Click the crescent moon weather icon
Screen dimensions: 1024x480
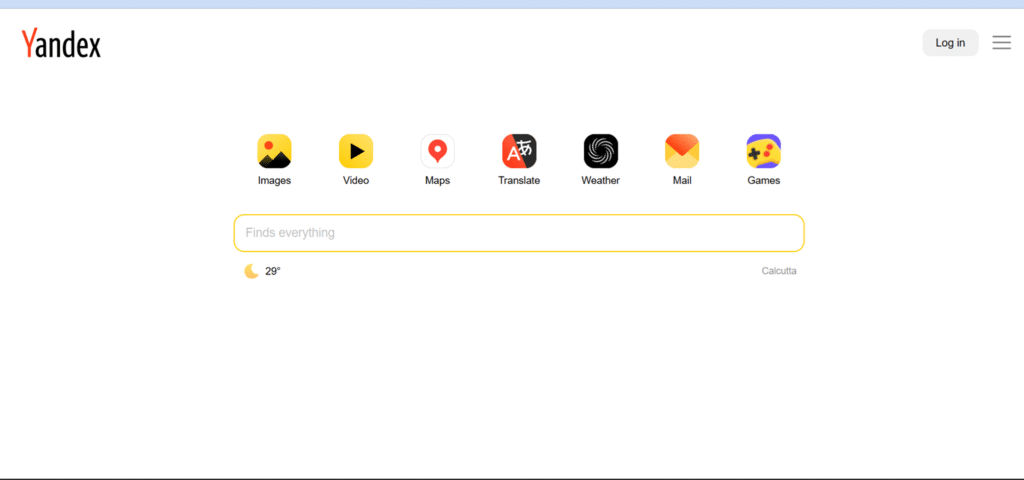(x=251, y=271)
